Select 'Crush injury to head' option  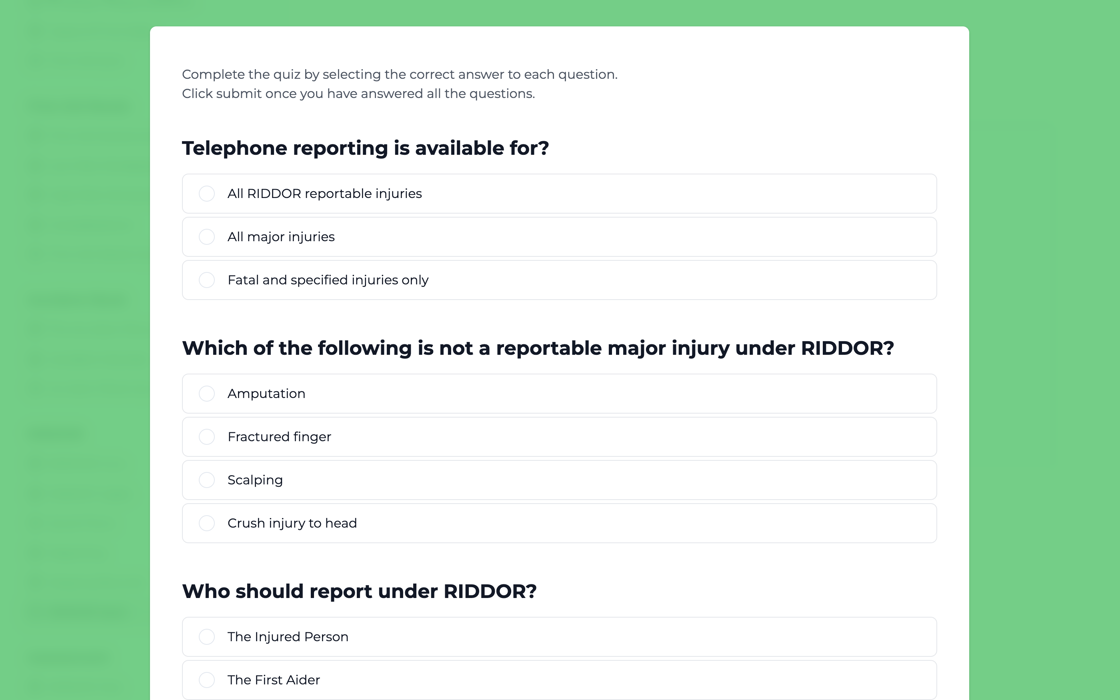click(206, 522)
